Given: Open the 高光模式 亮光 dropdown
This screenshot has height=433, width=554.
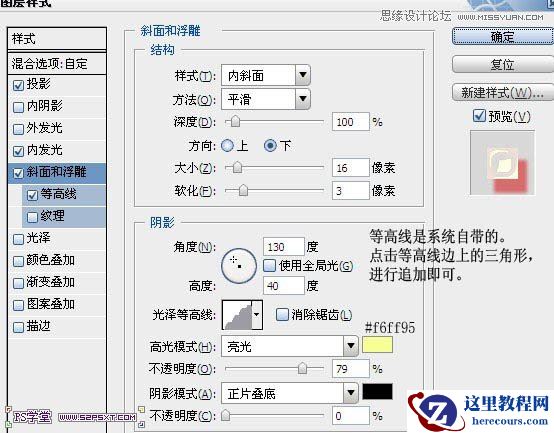Looking at the screenshot, I should pyautogui.click(x=290, y=346).
